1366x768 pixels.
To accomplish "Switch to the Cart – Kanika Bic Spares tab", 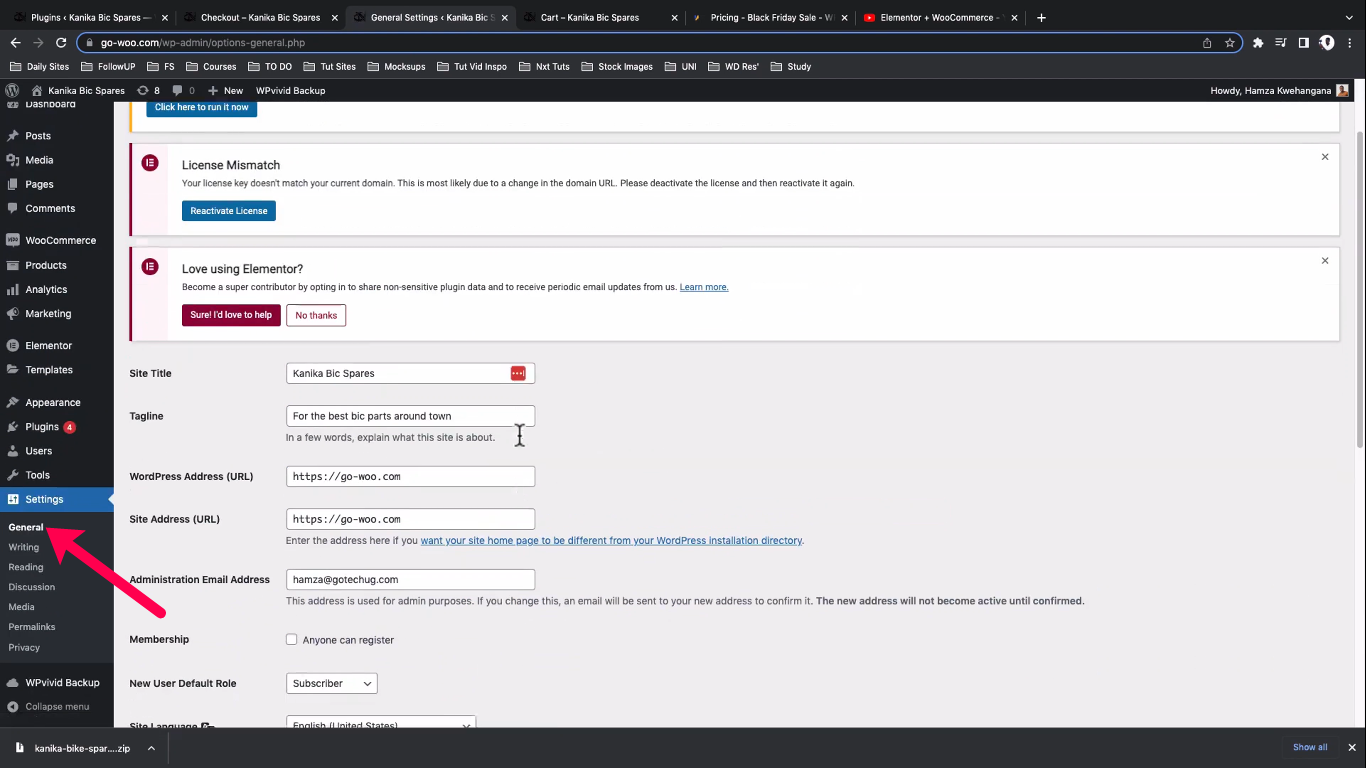I will (599, 18).
